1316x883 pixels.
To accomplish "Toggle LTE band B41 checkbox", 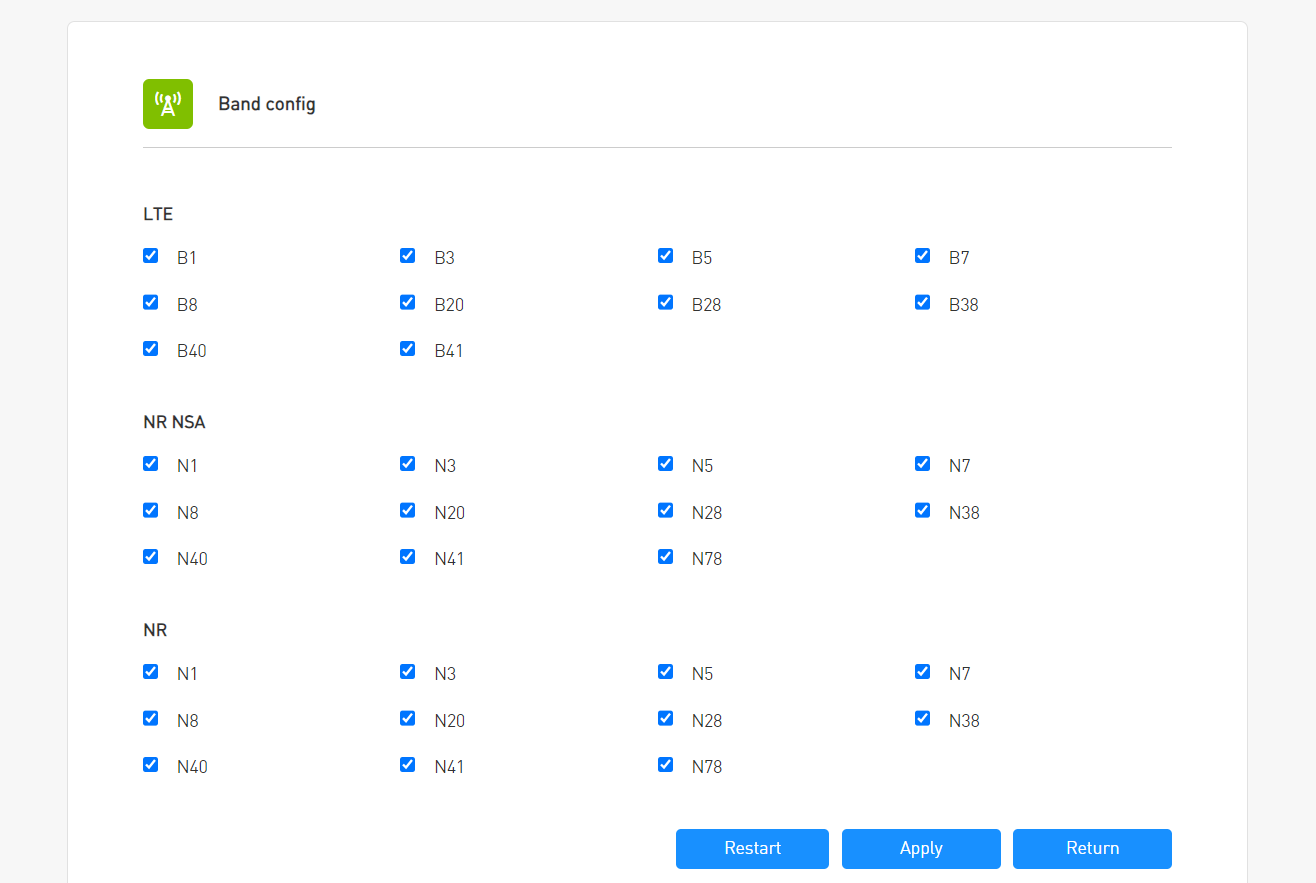I will pyautogui.click(x=408, y=349).
